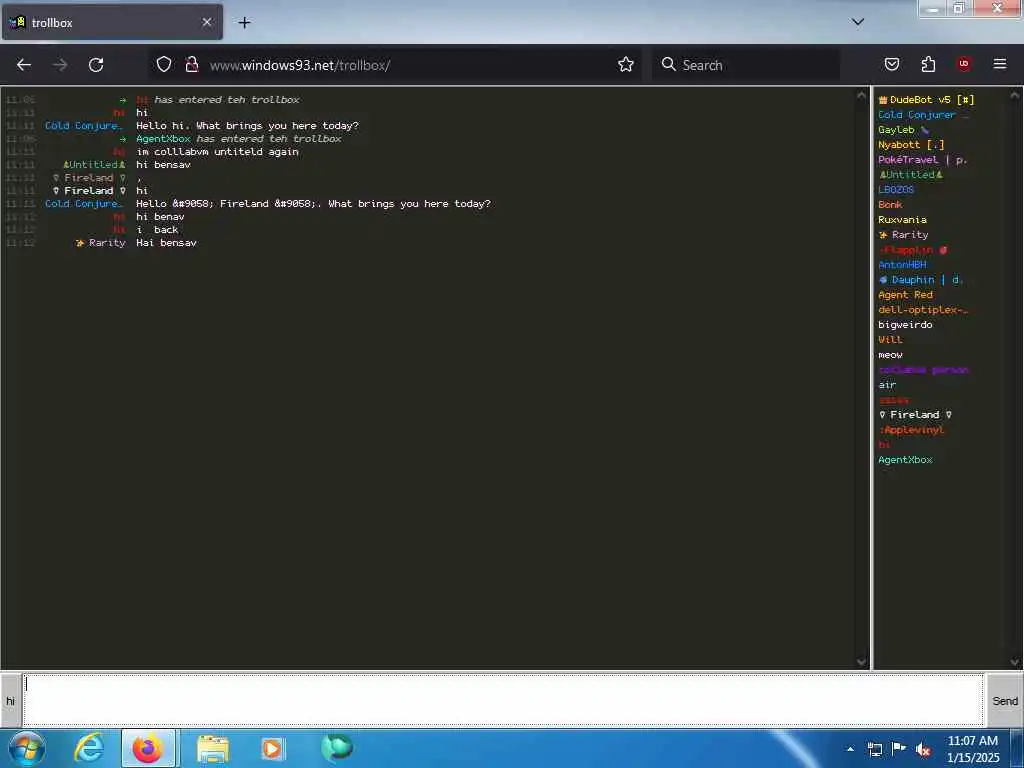The image size is (1024, 768).
Task: Select bigweirdo in user list
Action: tap(905, 325)
